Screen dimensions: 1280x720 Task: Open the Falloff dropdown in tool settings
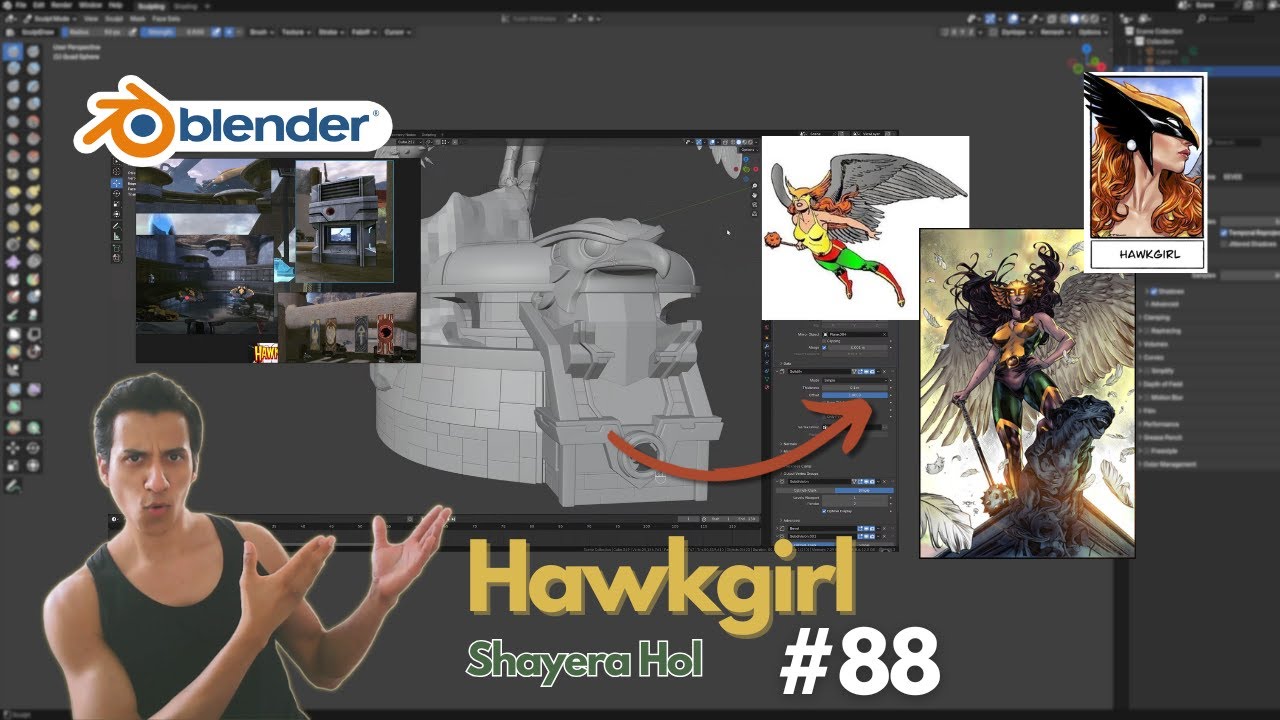coord(363,32)
